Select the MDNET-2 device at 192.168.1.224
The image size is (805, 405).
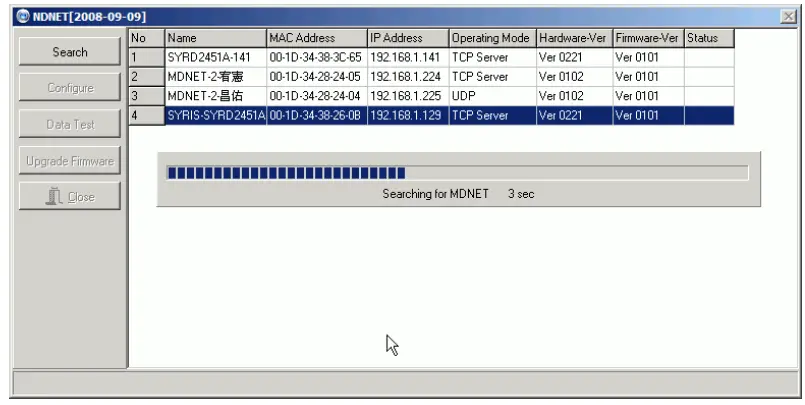pos(216,77)
